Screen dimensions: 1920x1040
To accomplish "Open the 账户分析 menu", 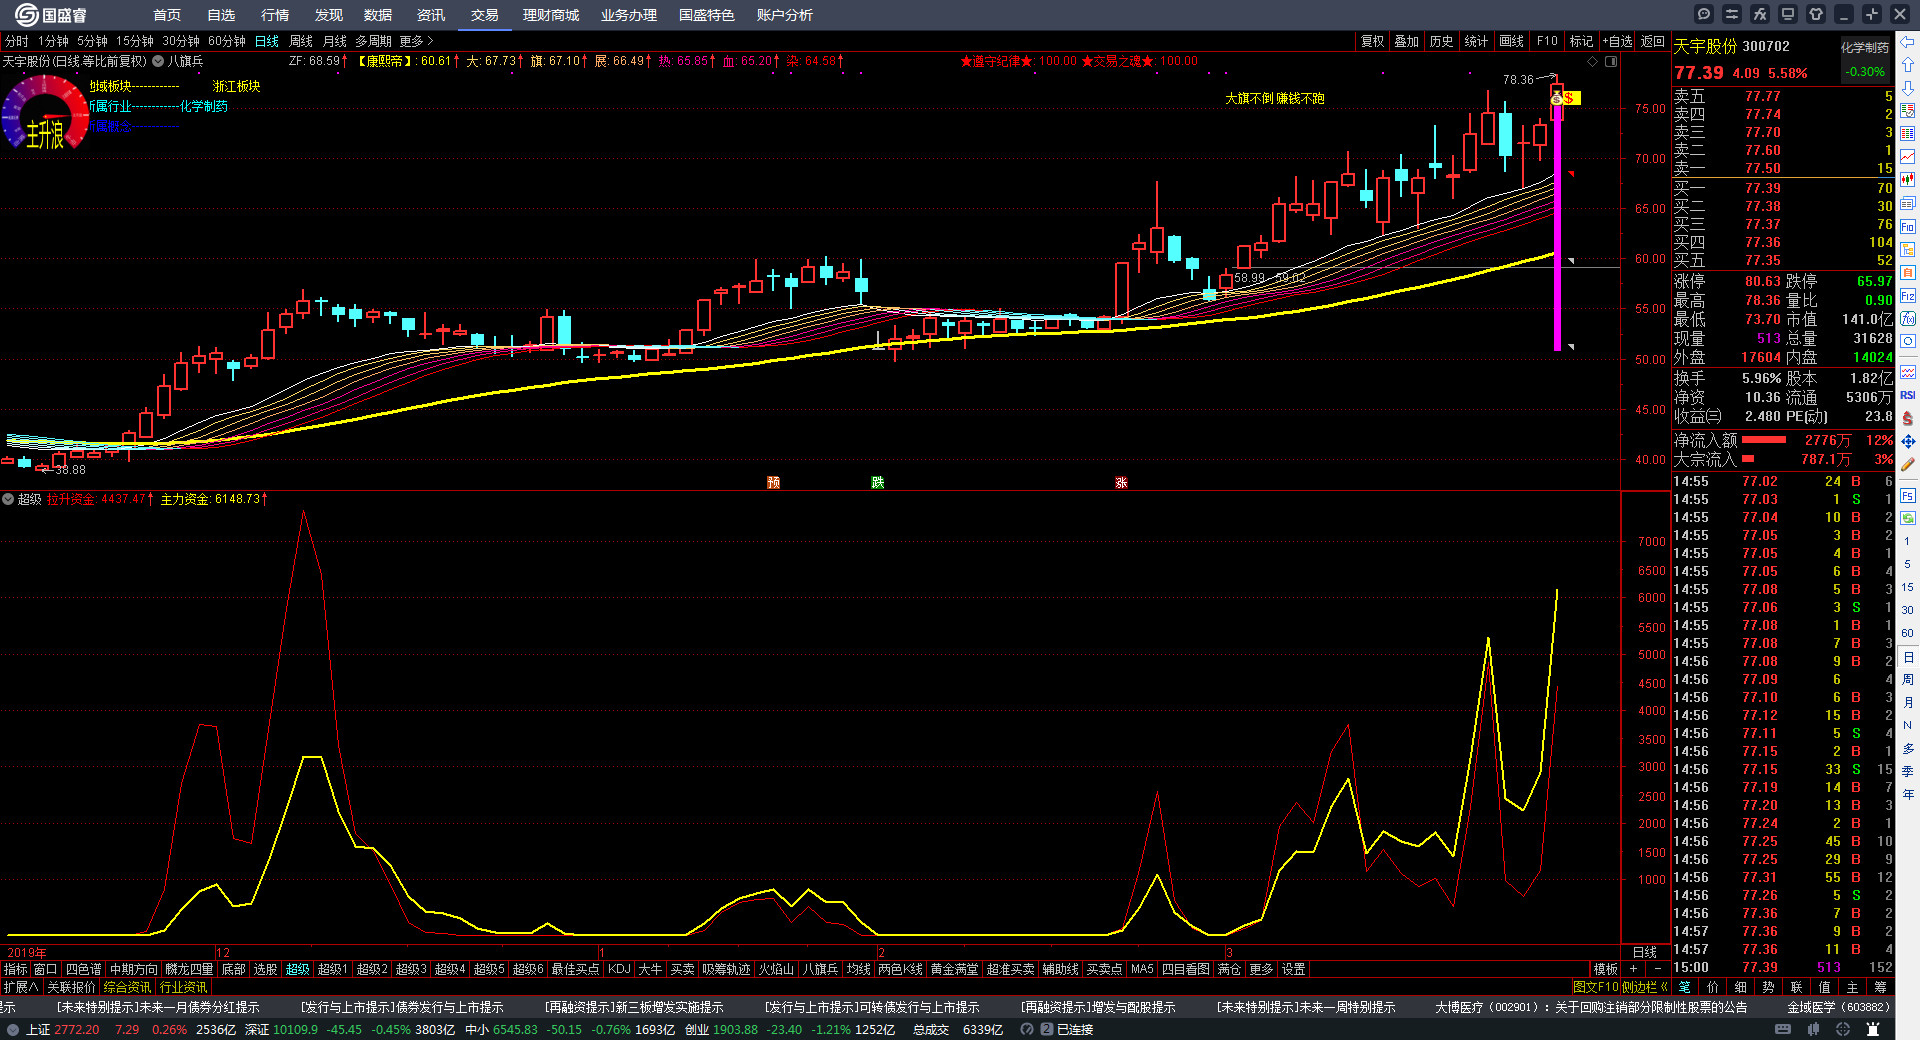I will coord(785,15).
